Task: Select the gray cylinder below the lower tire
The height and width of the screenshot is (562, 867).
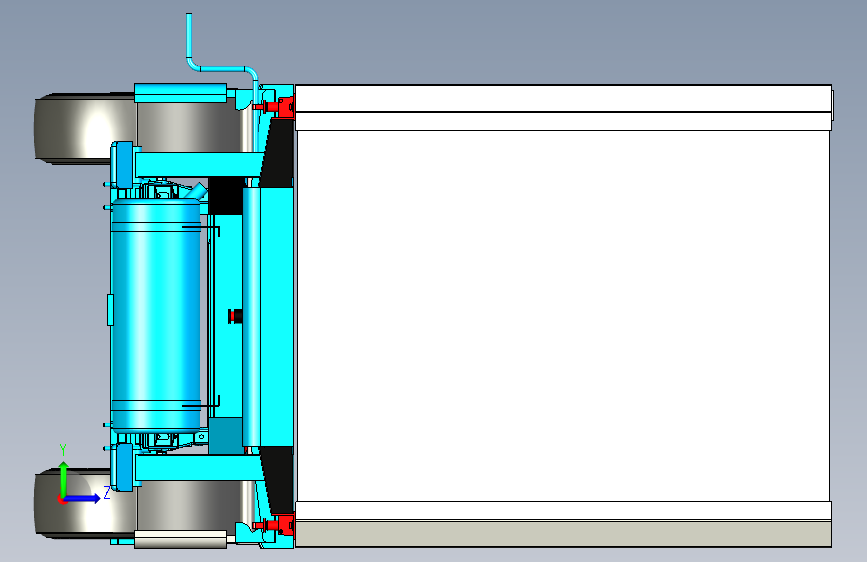Action: [180, 539]
